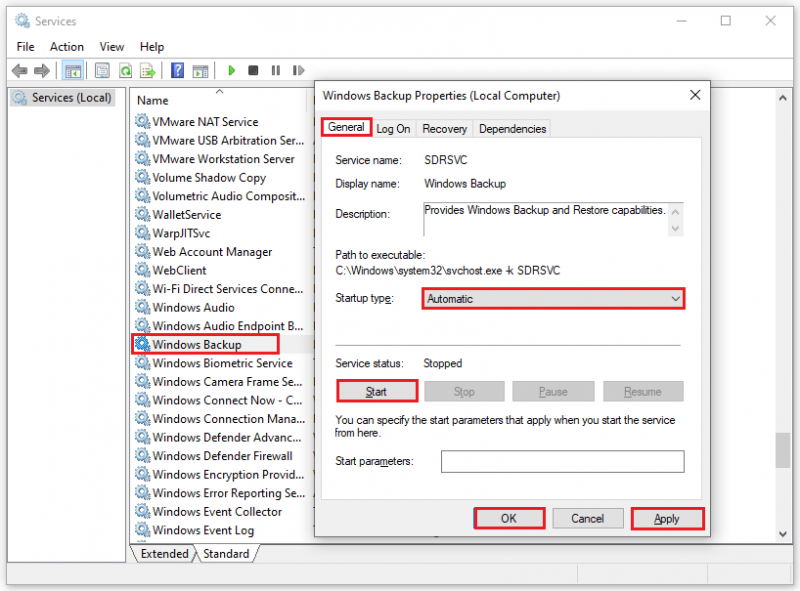Click the Export List toolbar icon
Image resolution: width=800 pixels, height=591 pixels.
coord(148,70)
